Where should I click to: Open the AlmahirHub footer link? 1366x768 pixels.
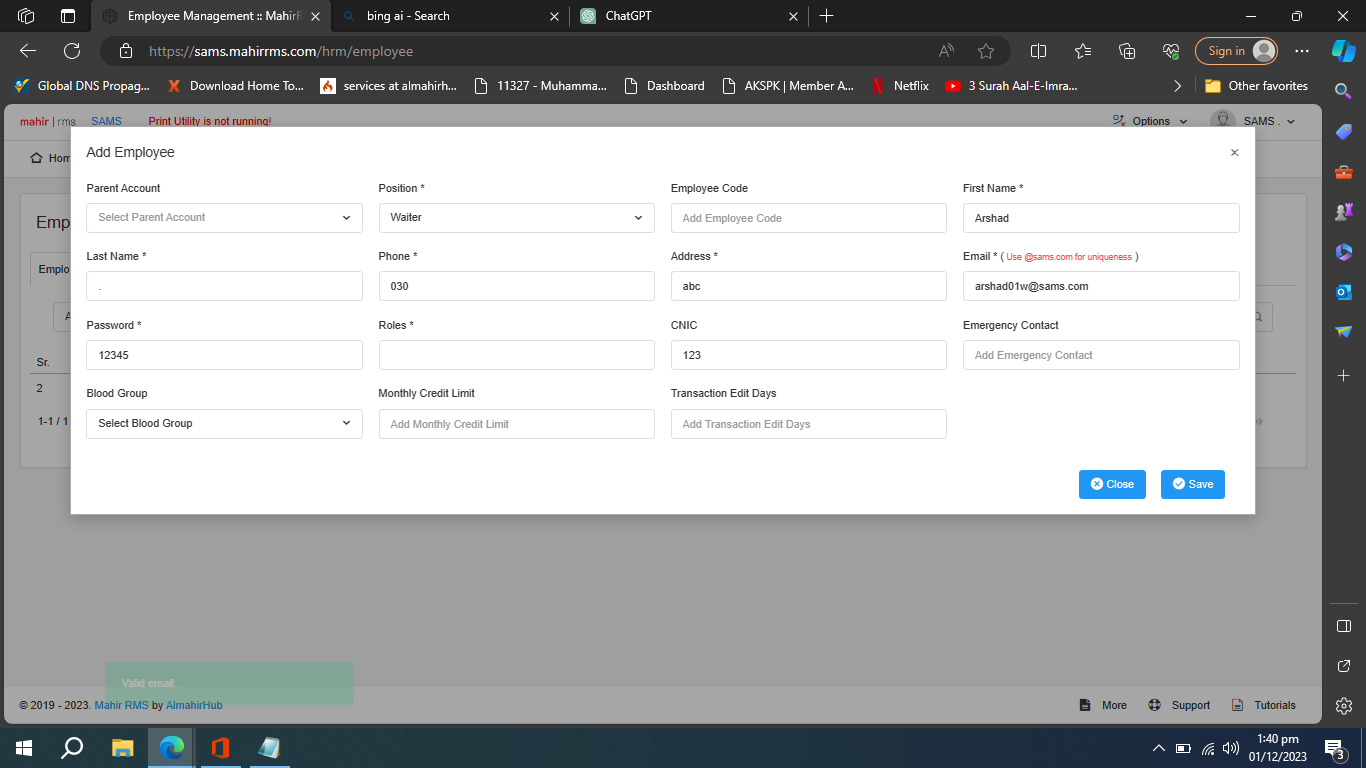coord(194,705)
